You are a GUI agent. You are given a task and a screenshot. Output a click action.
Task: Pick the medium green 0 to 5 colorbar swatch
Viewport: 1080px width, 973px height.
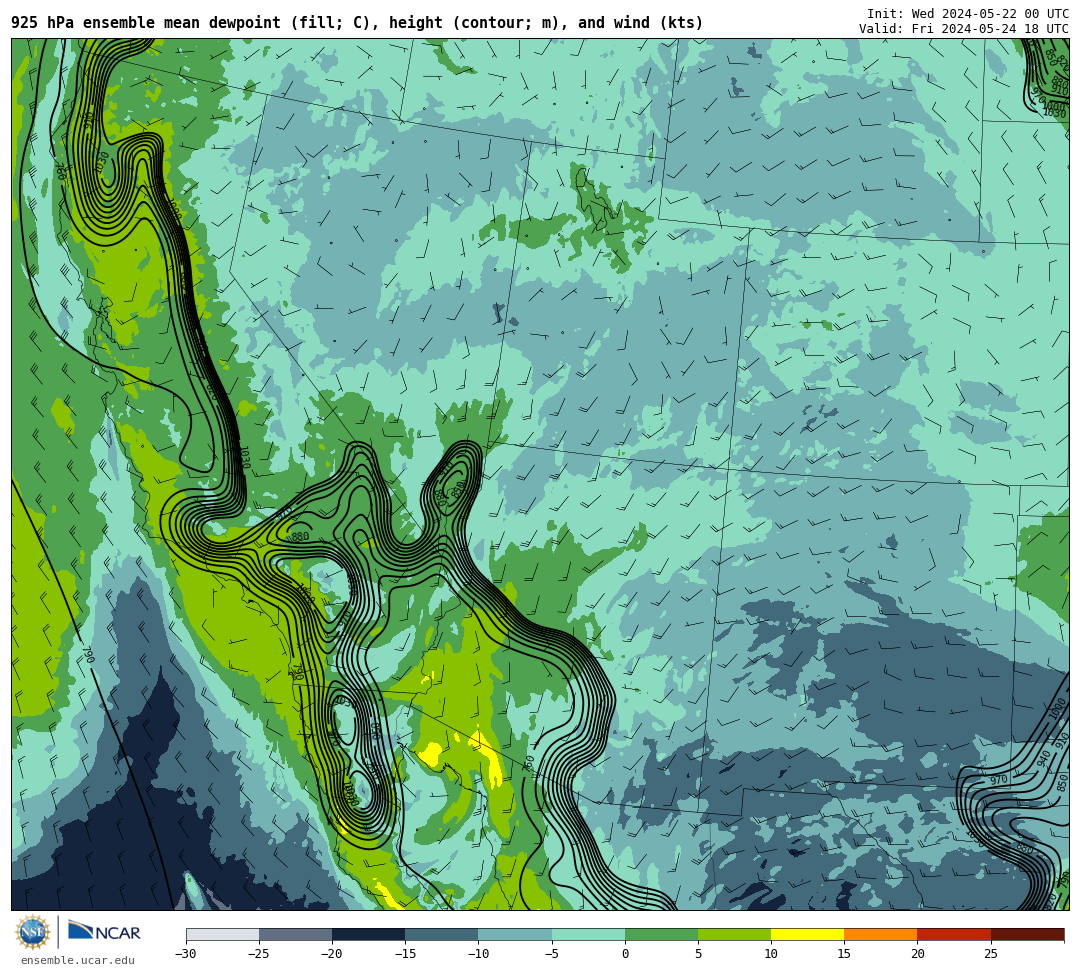(661, 934)
